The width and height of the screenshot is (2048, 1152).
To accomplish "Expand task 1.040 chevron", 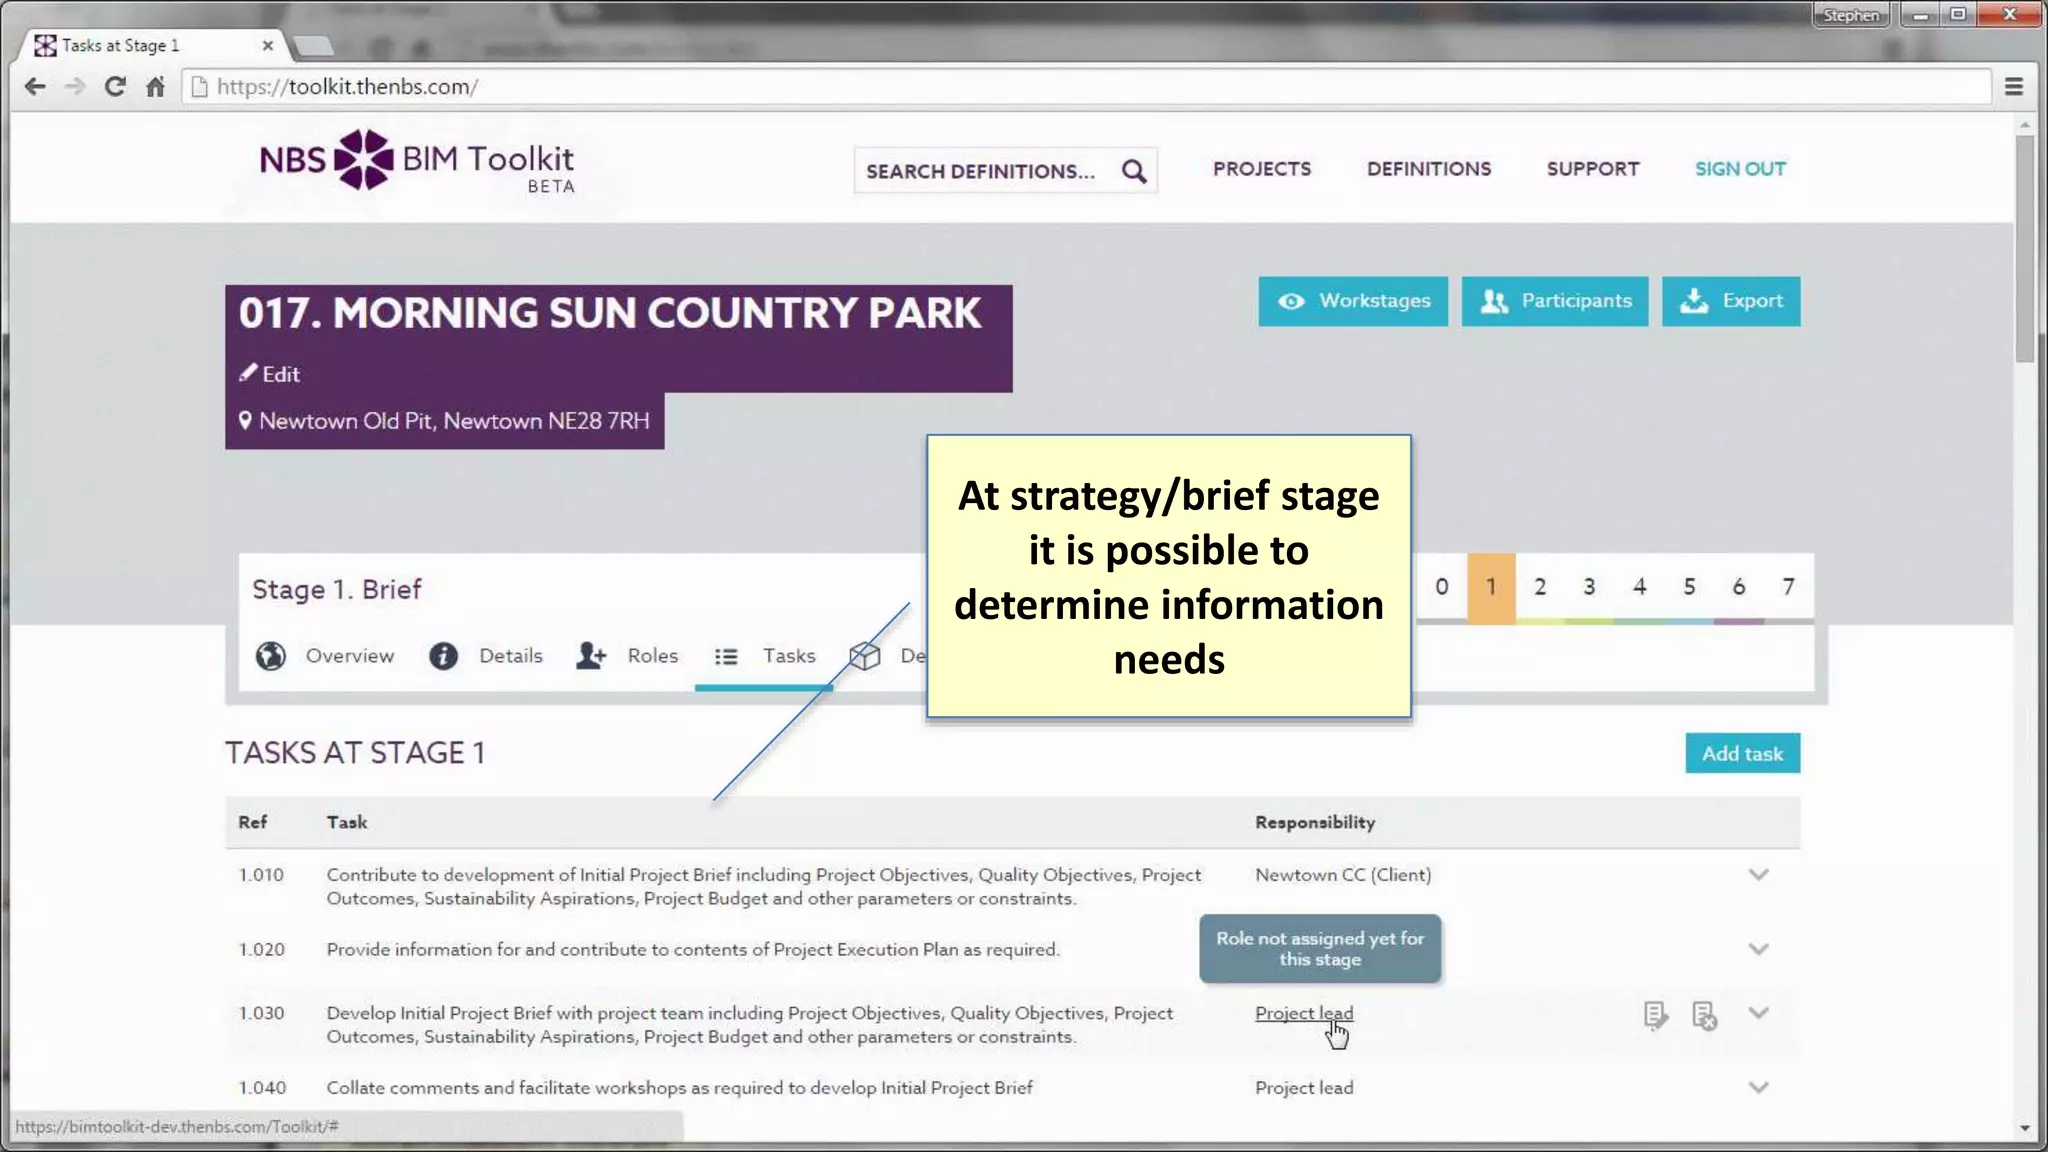I will click(x=1759, y=1087).
